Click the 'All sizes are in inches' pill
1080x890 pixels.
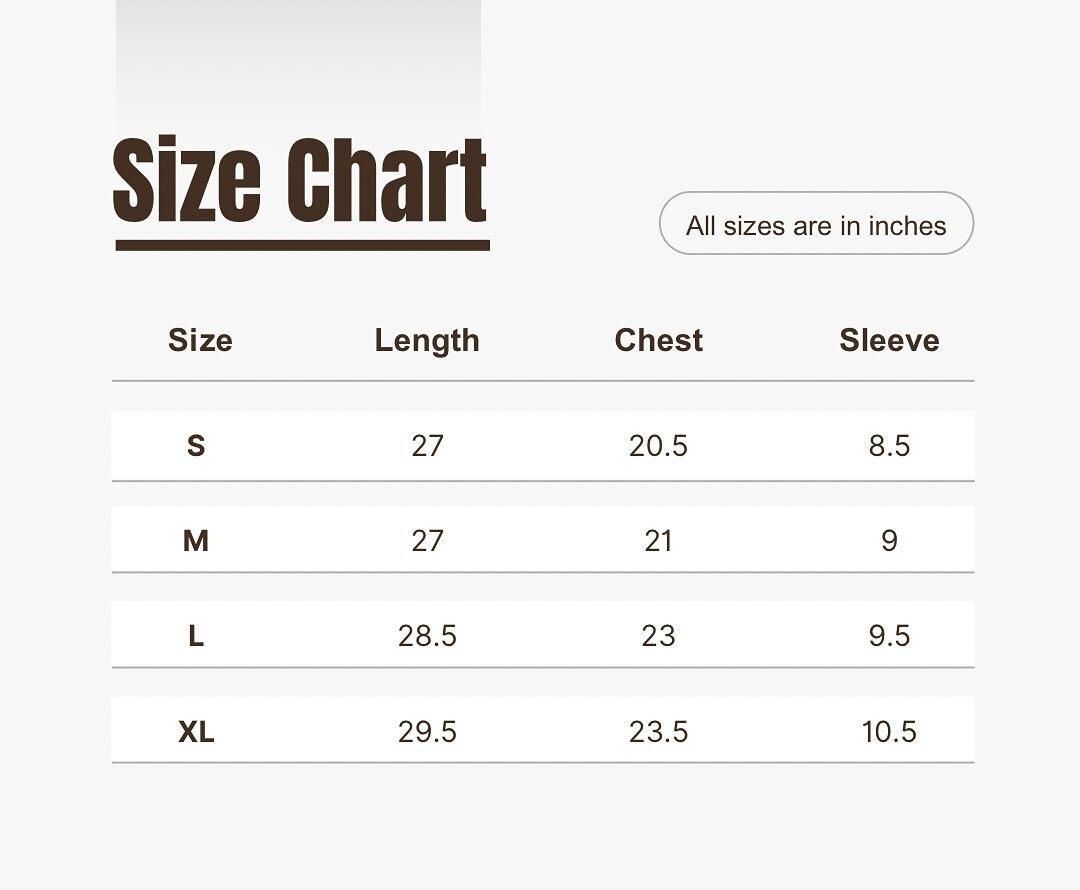pos(816,224)
